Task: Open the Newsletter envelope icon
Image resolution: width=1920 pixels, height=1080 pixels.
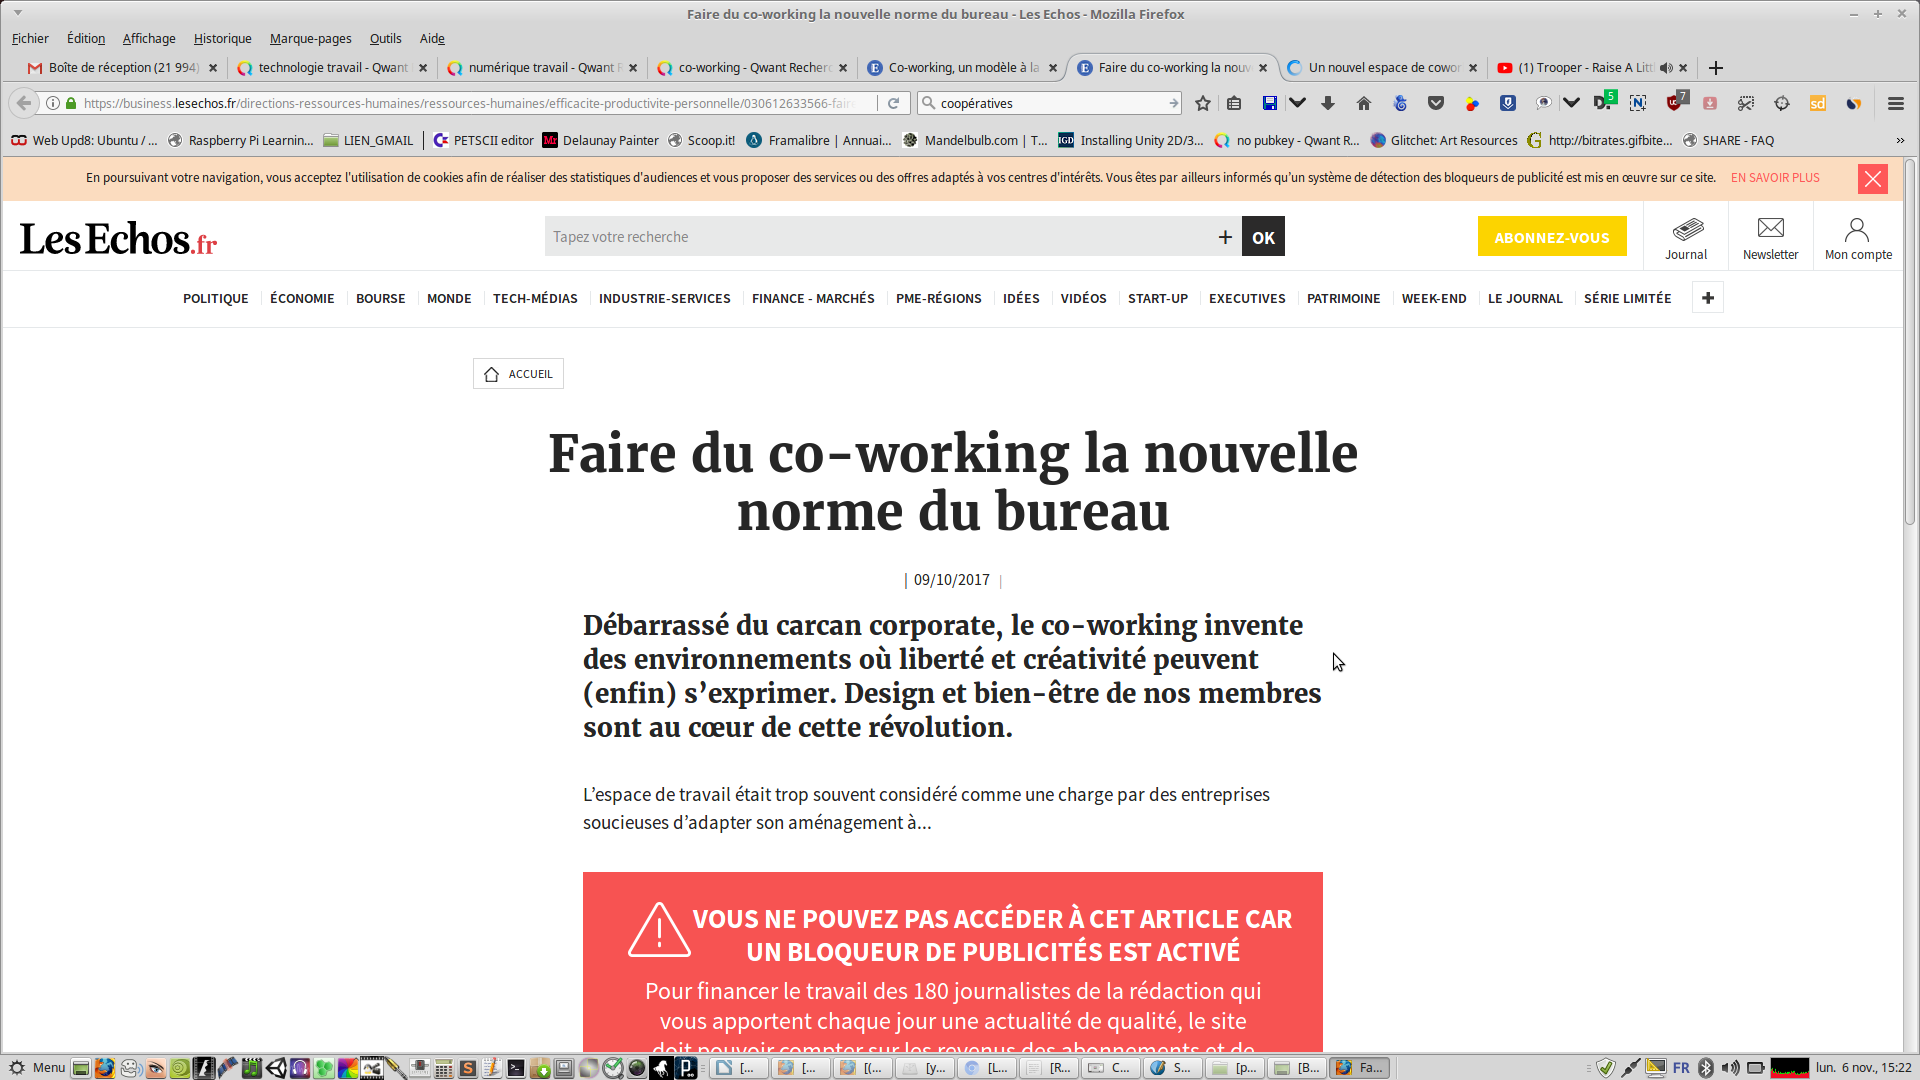Action: pos(1770,229)
